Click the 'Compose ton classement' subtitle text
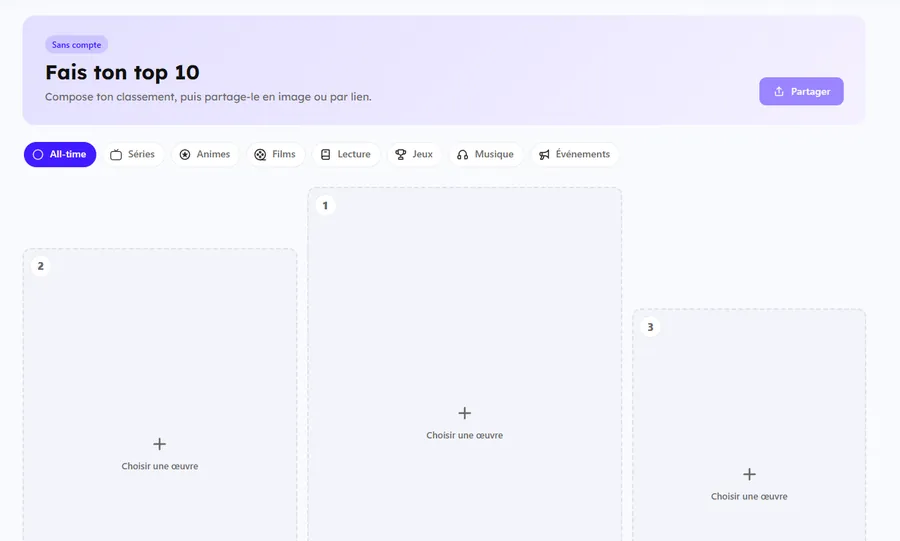900x541 pixels. (x=208, y=97)
